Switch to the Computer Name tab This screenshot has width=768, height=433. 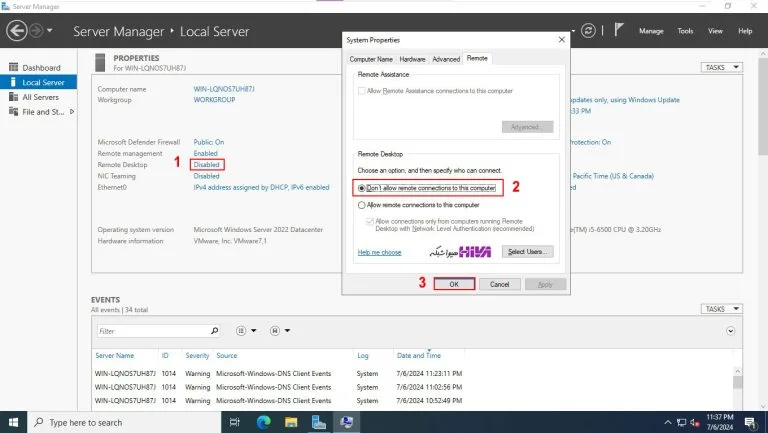371,59
